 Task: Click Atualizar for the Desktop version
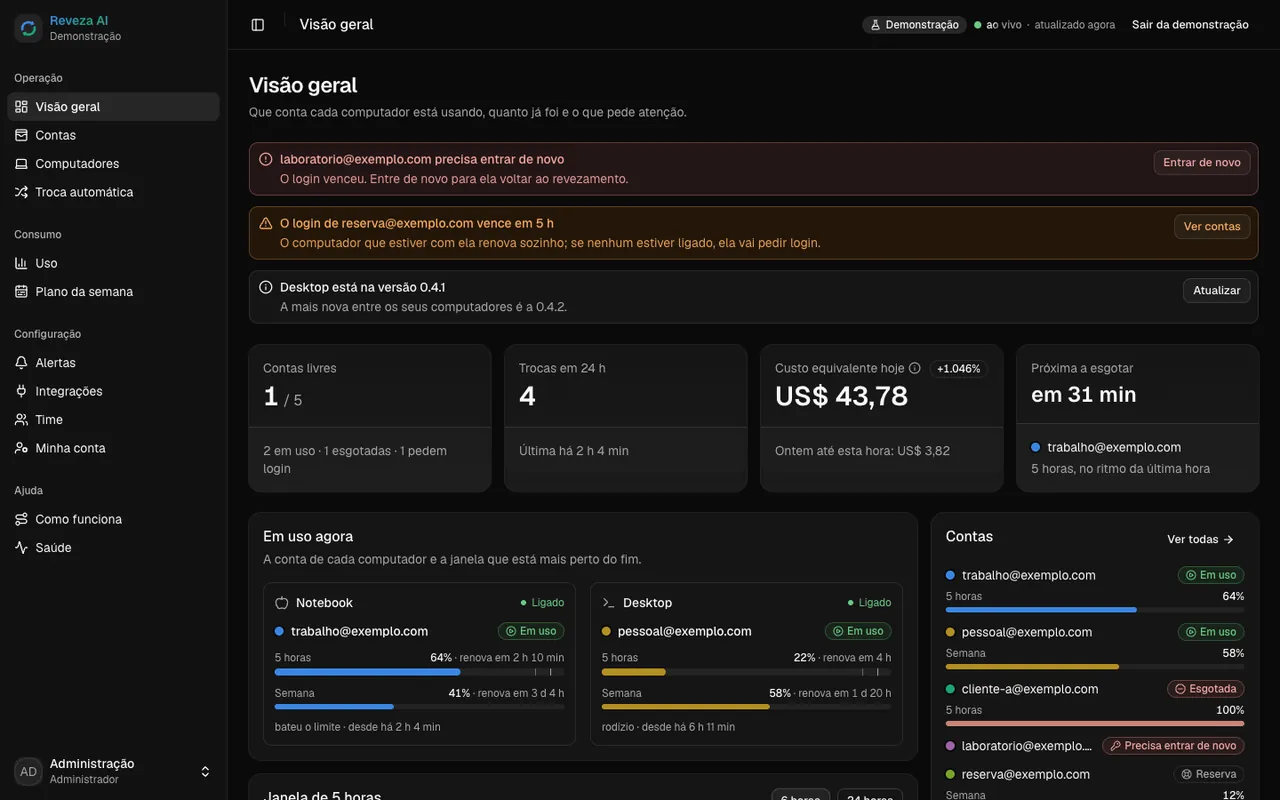1217,291
